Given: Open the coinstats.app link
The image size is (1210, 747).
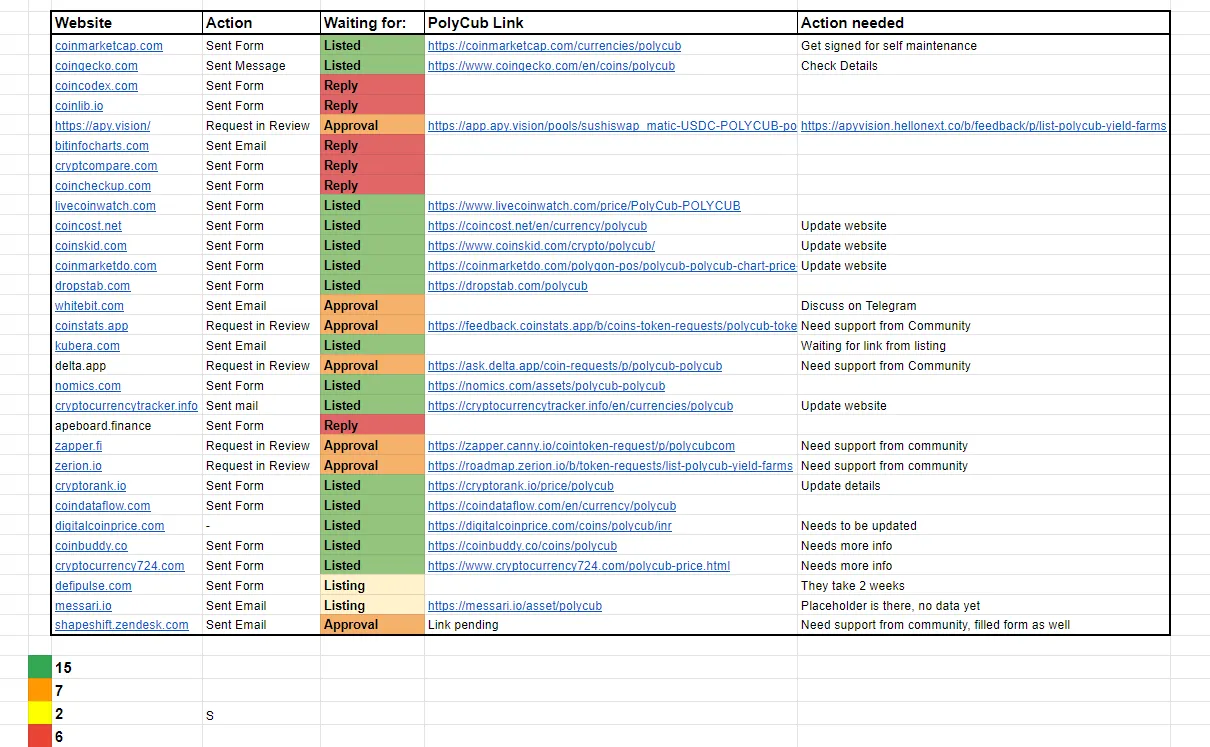Looking at the screenshot, I should [x=91, y=326].
